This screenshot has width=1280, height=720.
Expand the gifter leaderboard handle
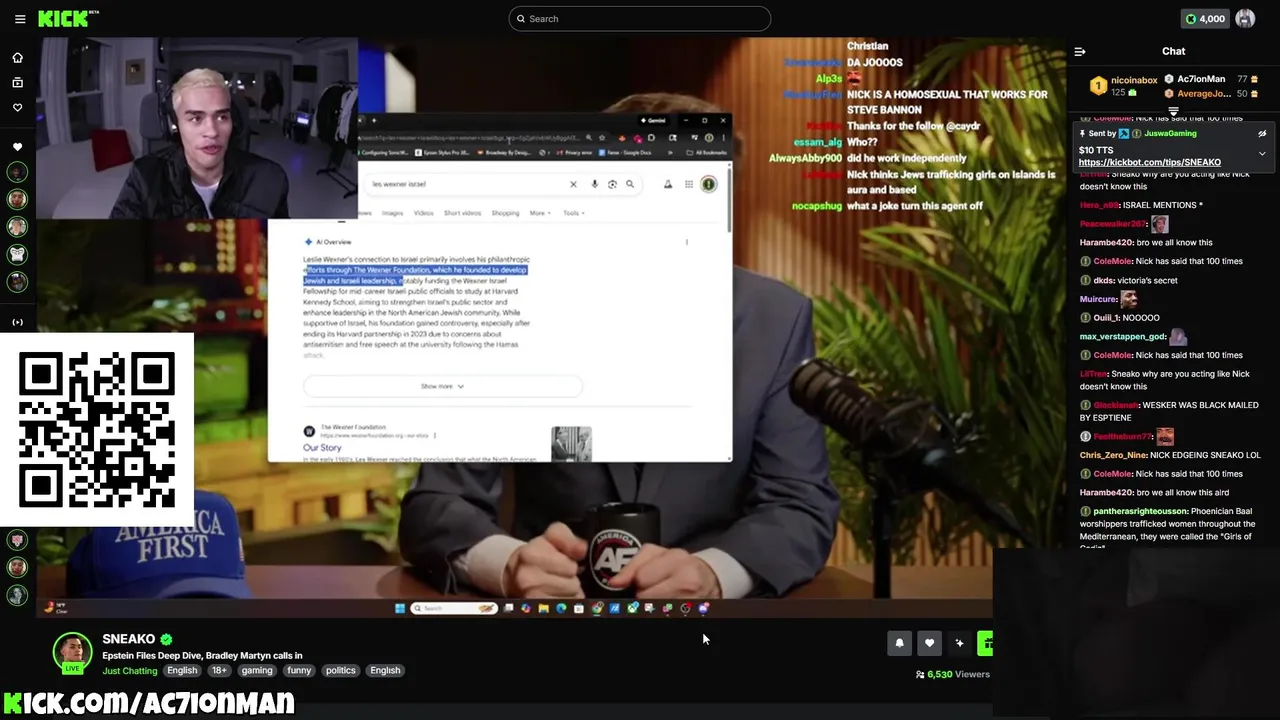click(x=1173, y=111)
